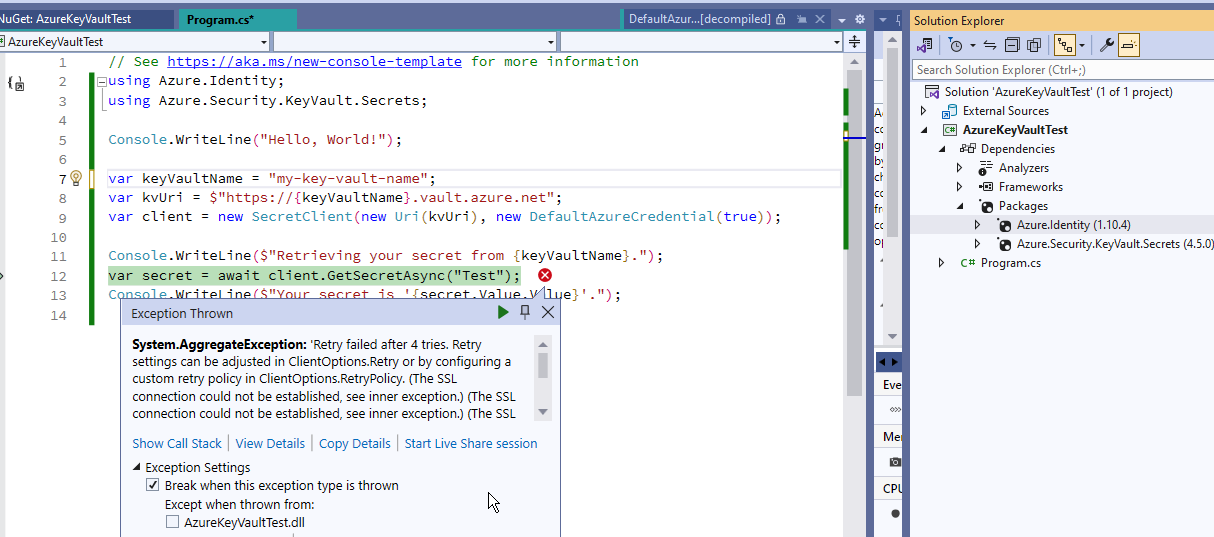Click the line 12 GetSecretAsync code statement
The width and height of the screenshot is (1214, 537).
314,276
